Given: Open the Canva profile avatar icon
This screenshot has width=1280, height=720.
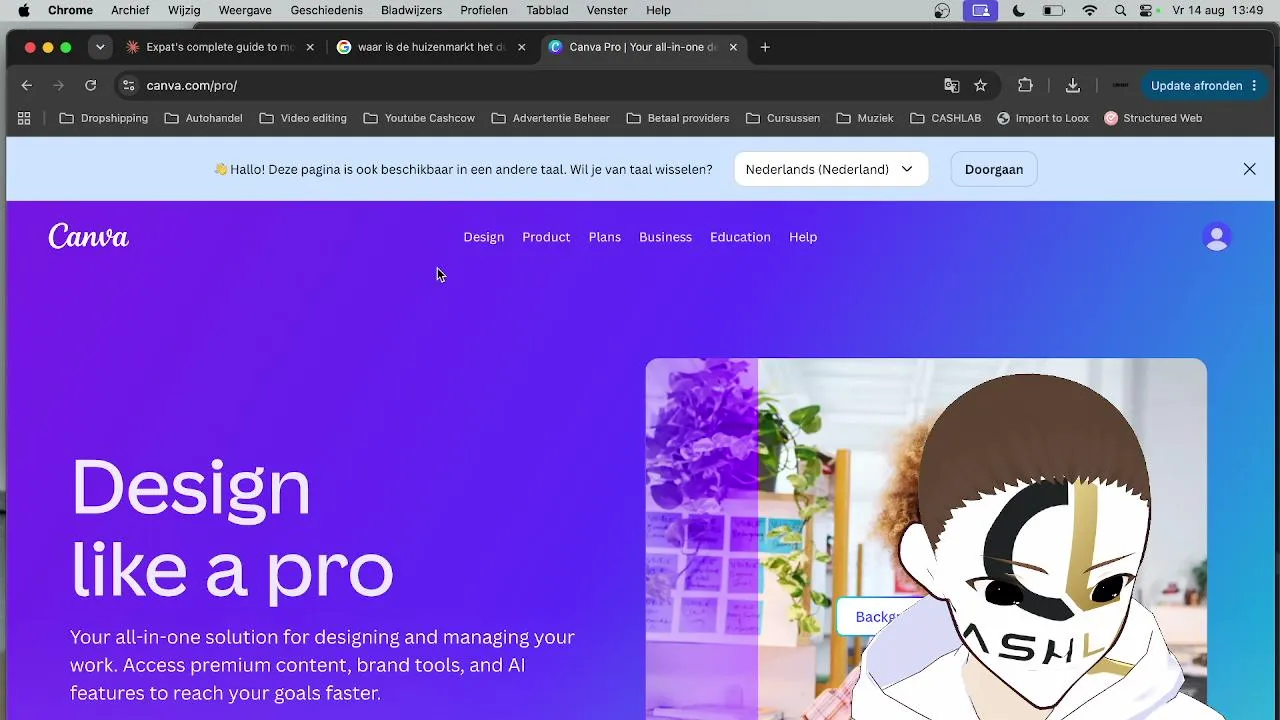Looking at the screenshot, I should coord(1217,237).
